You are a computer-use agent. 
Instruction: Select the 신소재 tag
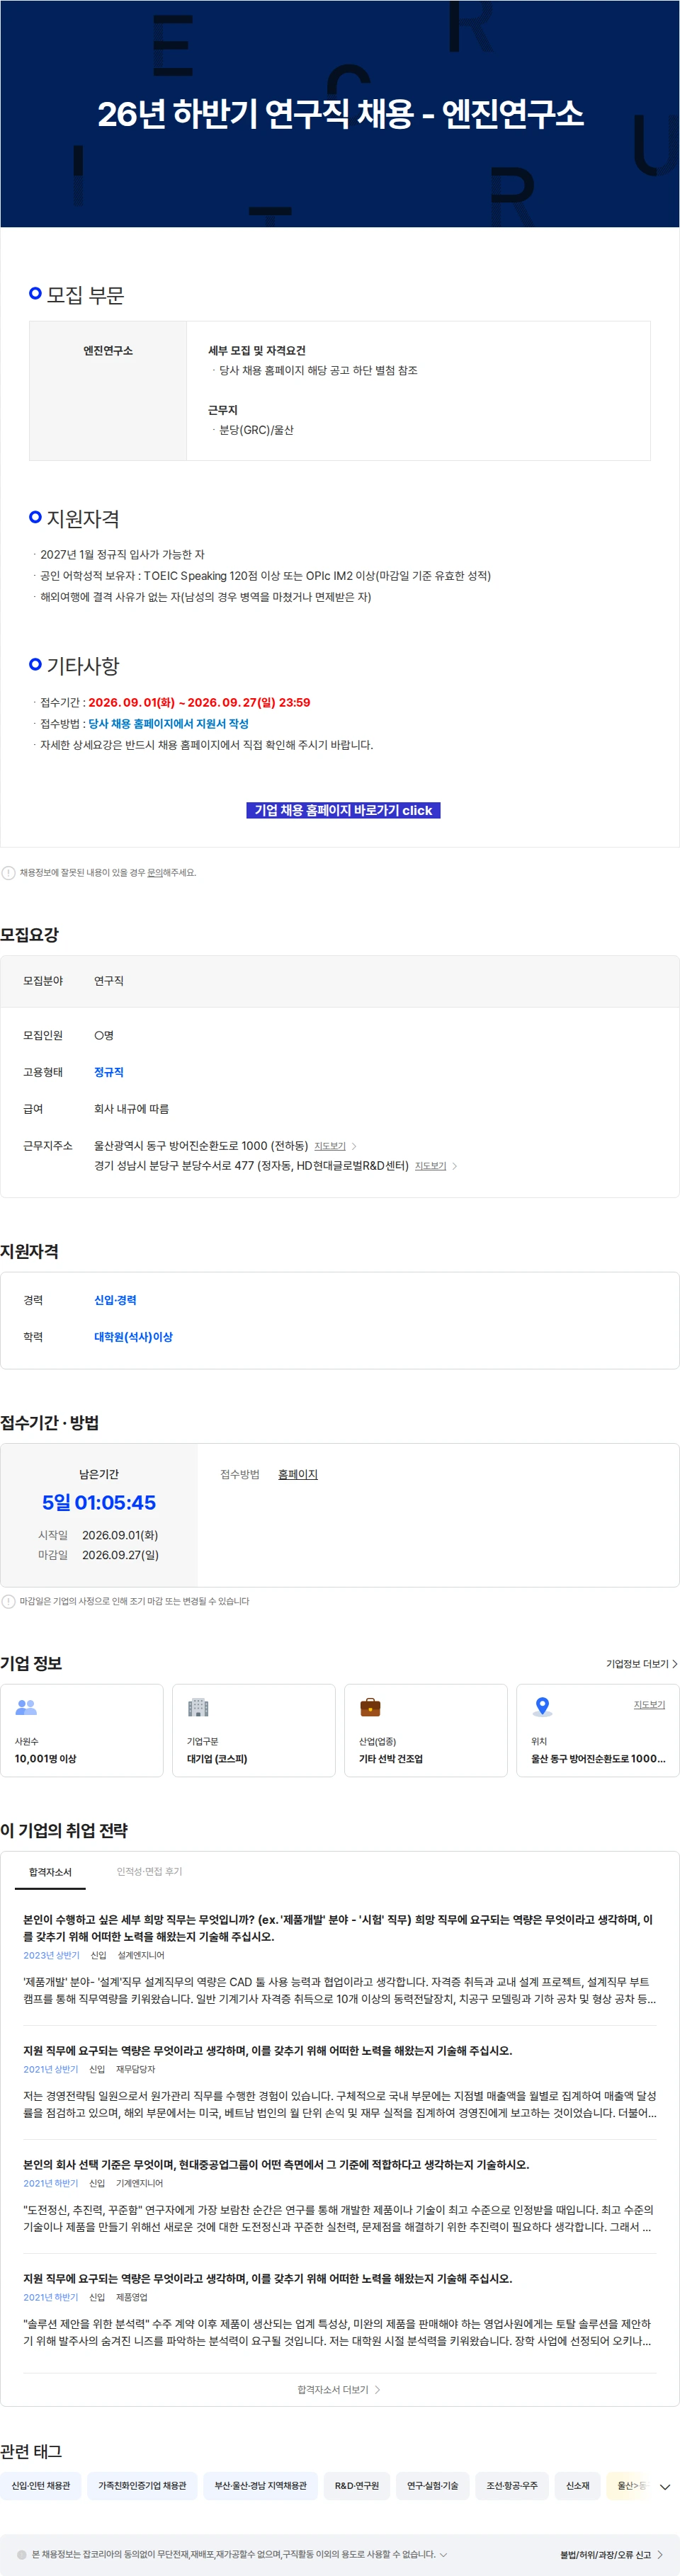click(578, 2485)
